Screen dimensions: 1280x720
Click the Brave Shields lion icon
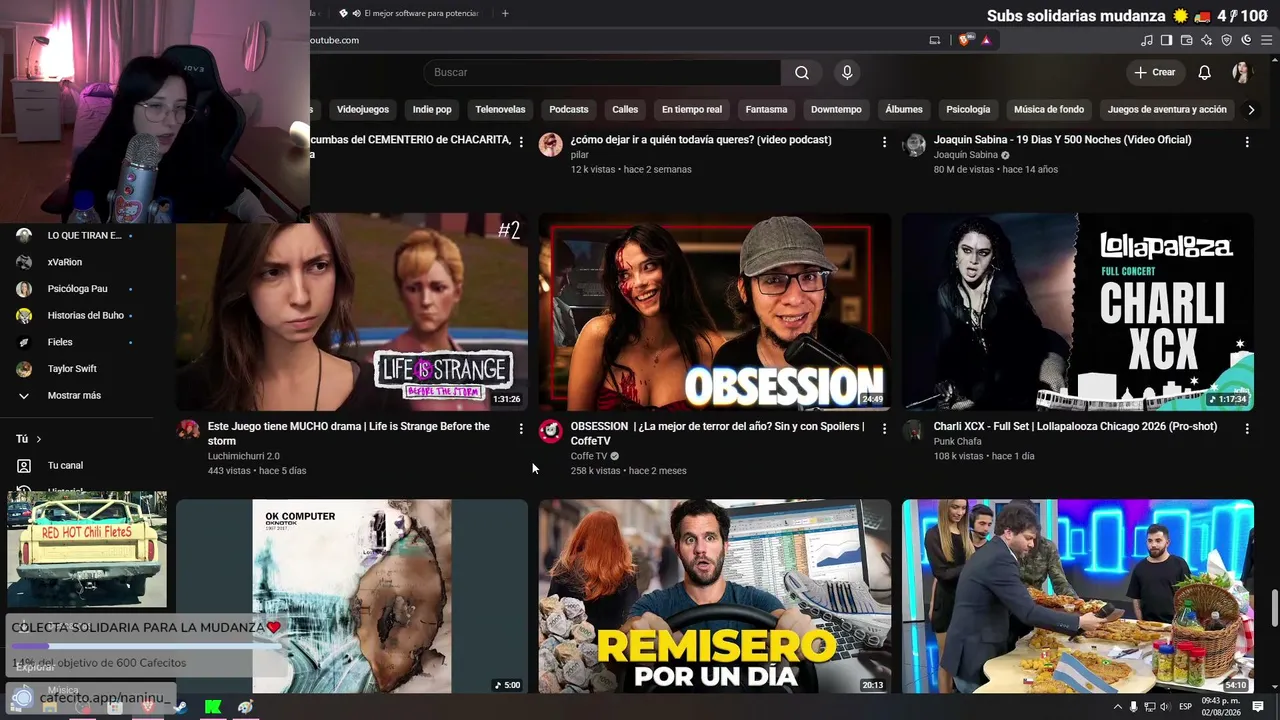pos(964,40)
